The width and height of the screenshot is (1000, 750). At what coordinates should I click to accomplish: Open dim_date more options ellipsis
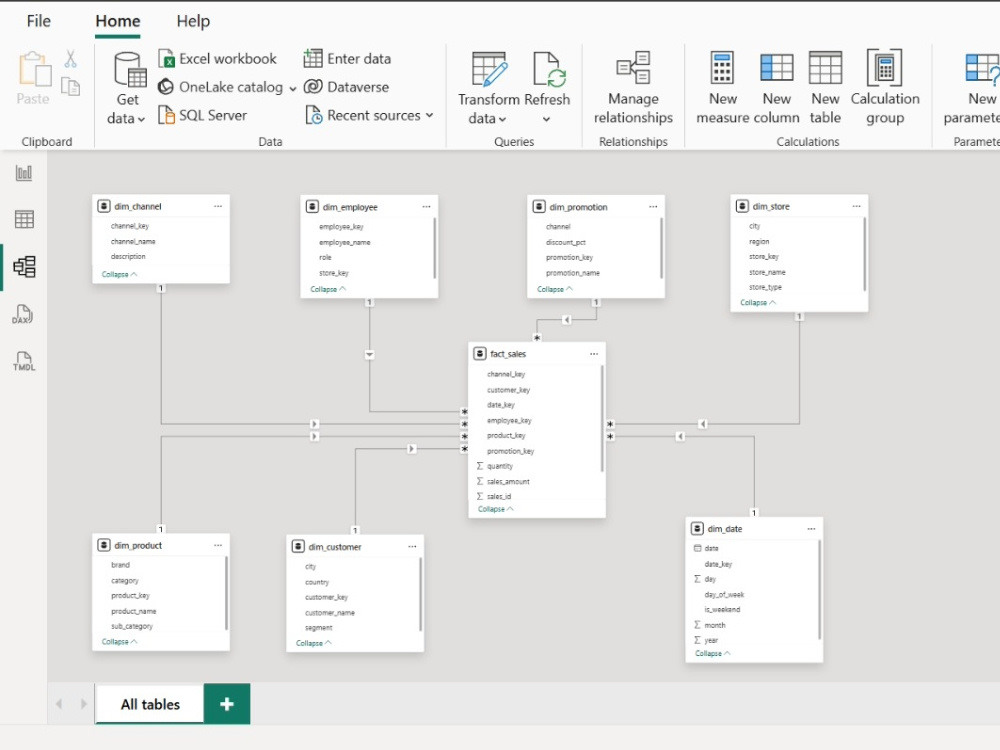tap(811, 529)
